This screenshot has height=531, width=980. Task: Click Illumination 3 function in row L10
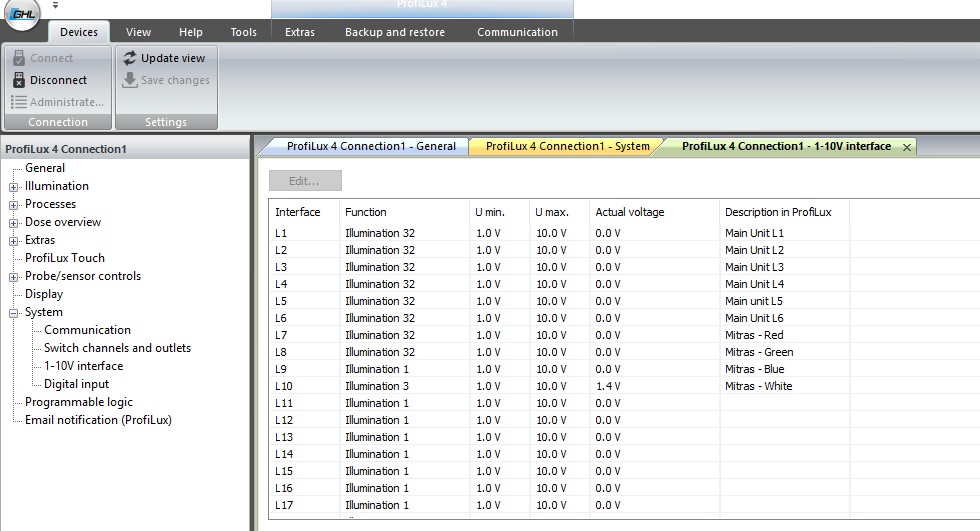pyautogui.click(x=377, y=386)
